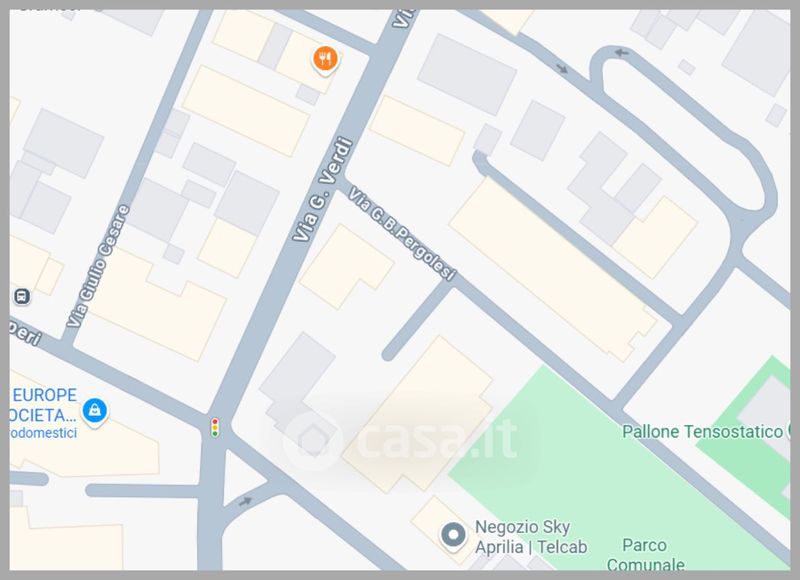Click the long building beside Via Pergolesi
This screenshot has height=580, width=800.
(x=553, y=270)
